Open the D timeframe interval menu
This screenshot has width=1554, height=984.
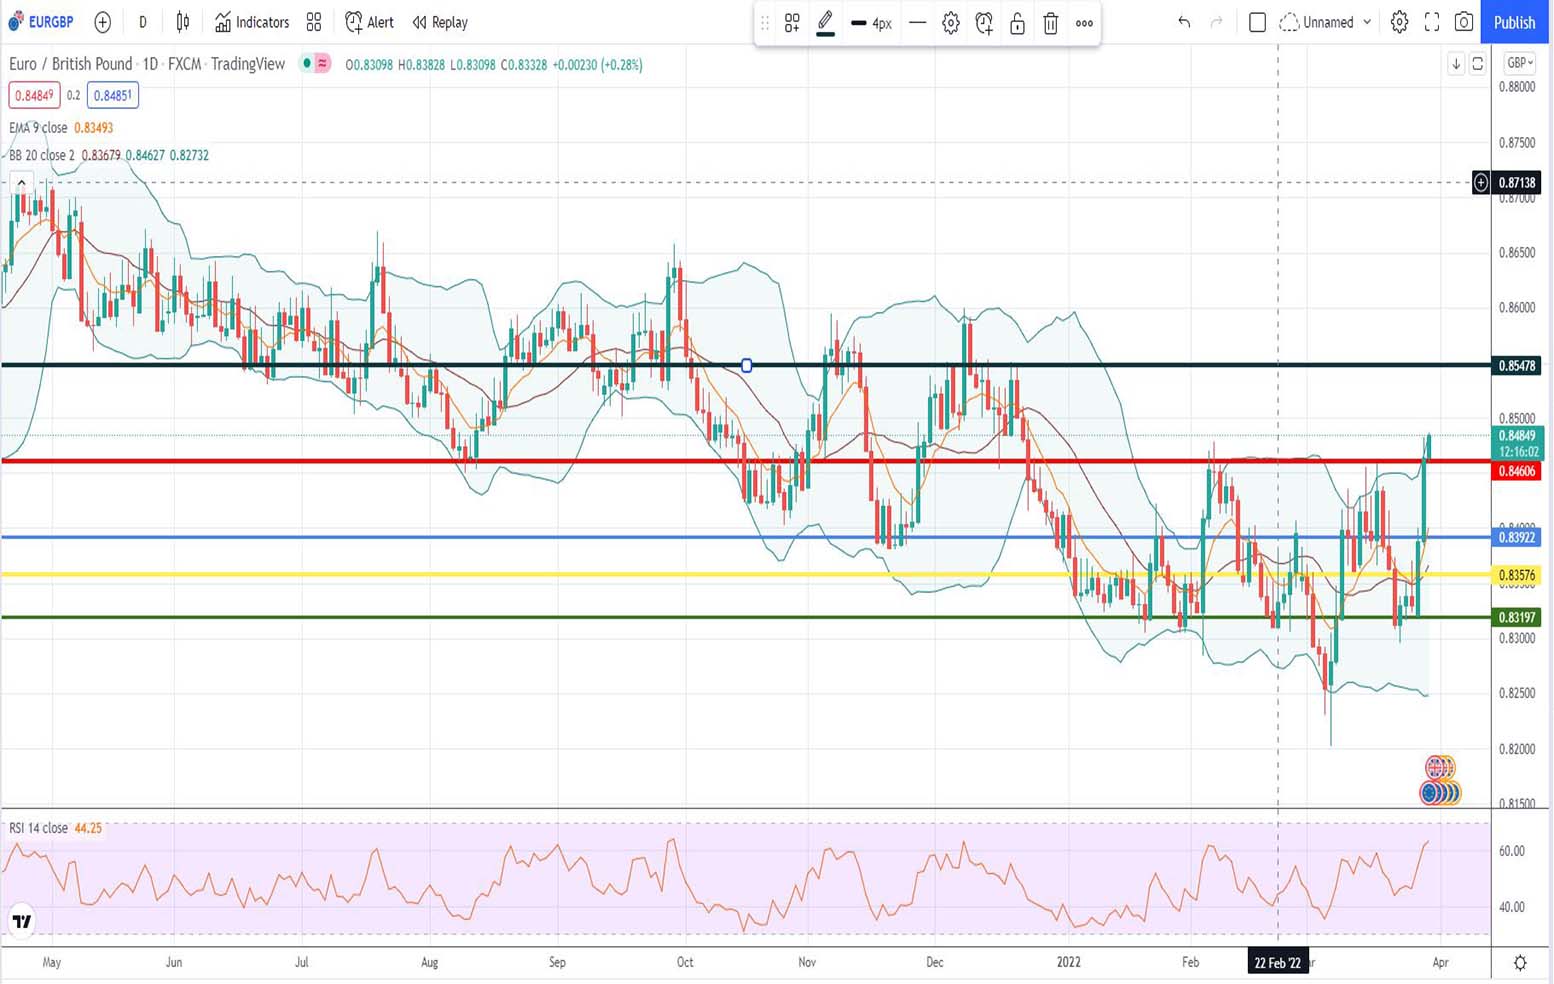(142, 22)
